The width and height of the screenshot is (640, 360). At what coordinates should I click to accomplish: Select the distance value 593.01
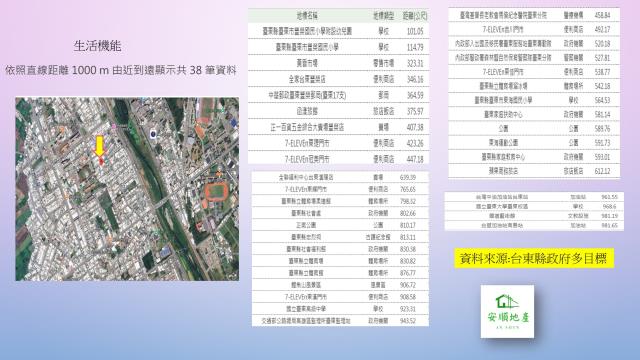[602, 157]
